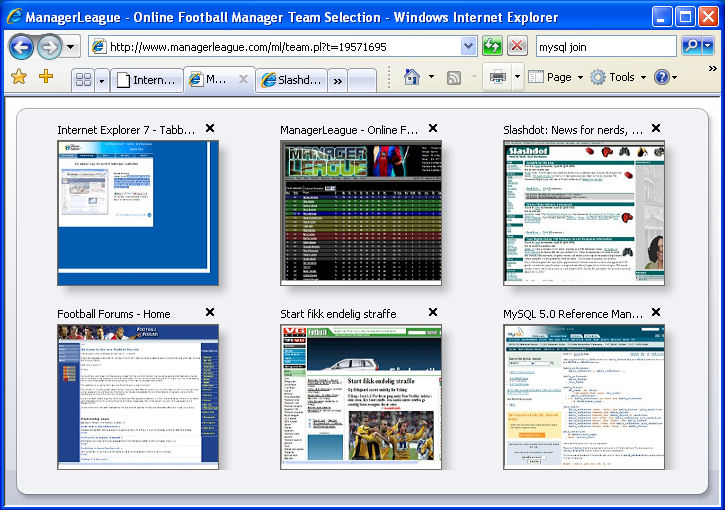
Task: Click the 'ManagerLeague - Online F...' title text
Action: tap(349, 130)
